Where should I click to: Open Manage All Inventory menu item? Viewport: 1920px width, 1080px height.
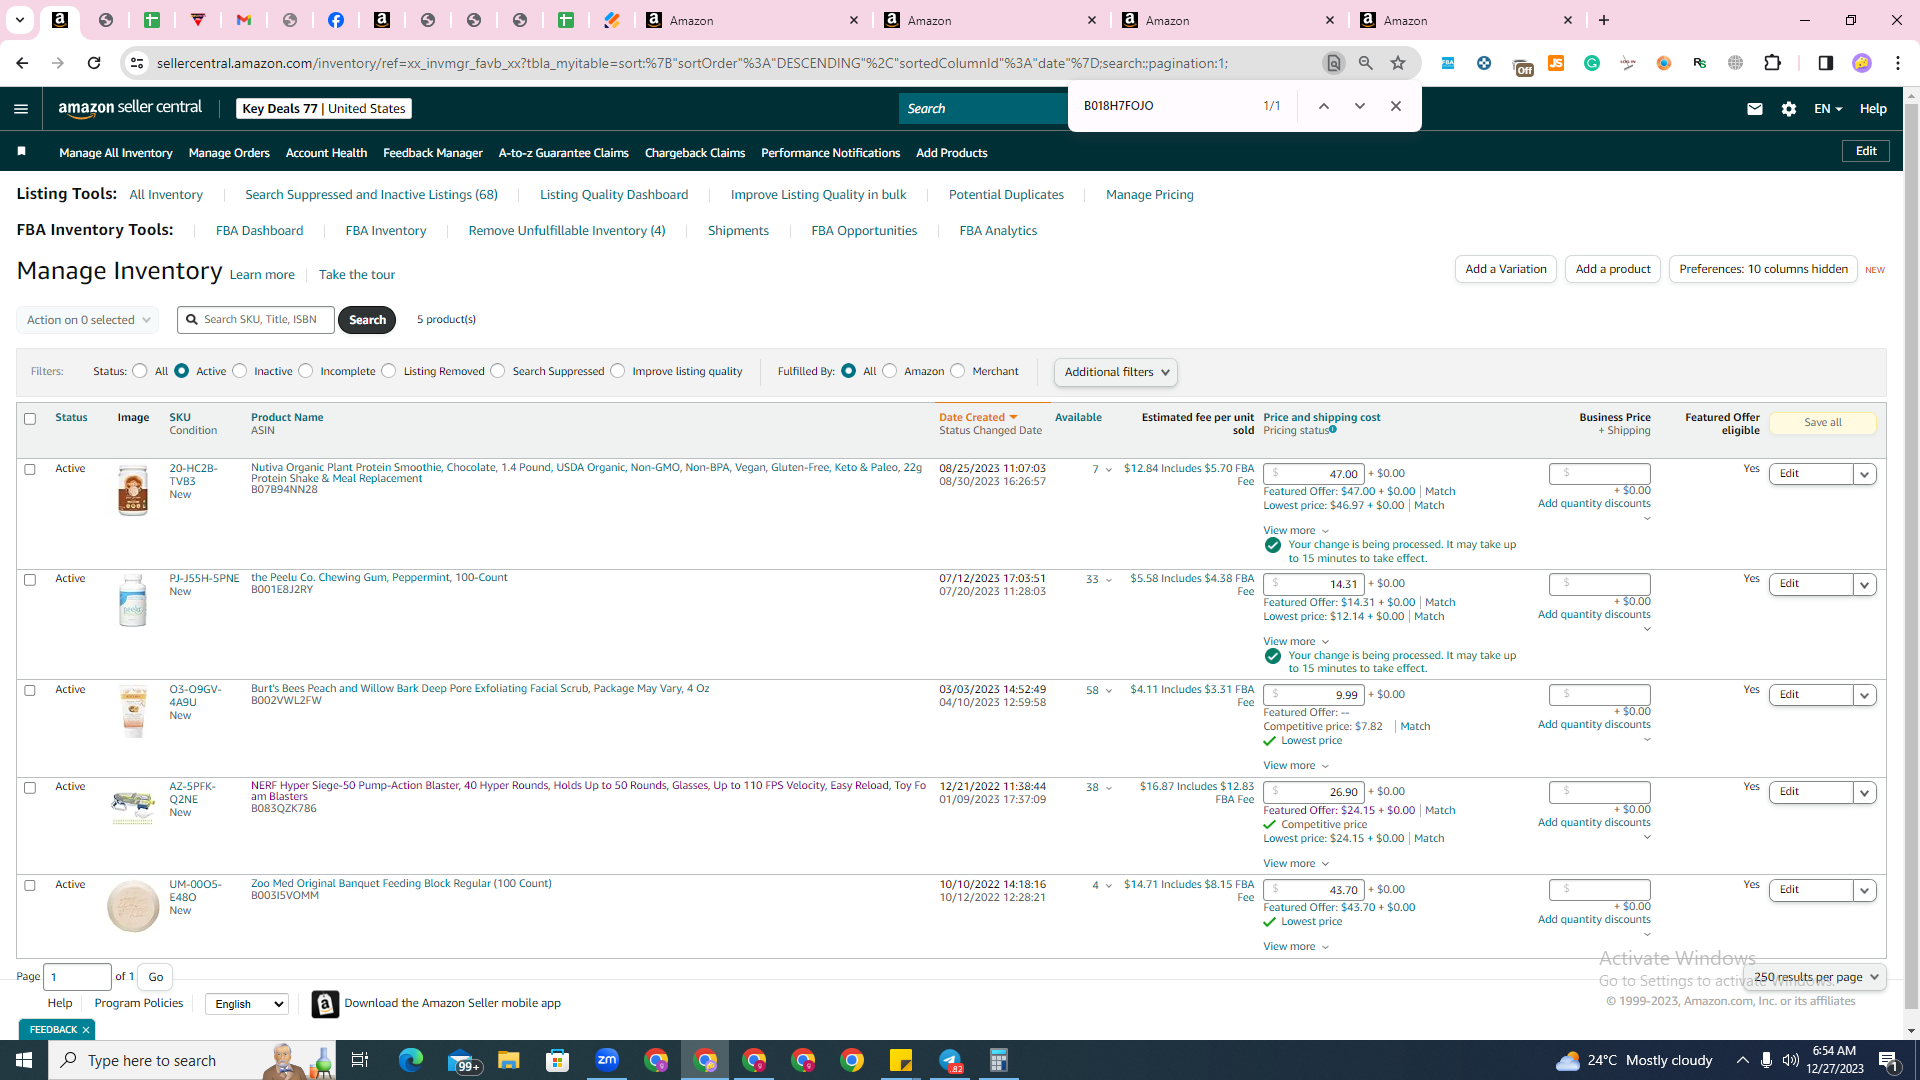coord(116,153)
